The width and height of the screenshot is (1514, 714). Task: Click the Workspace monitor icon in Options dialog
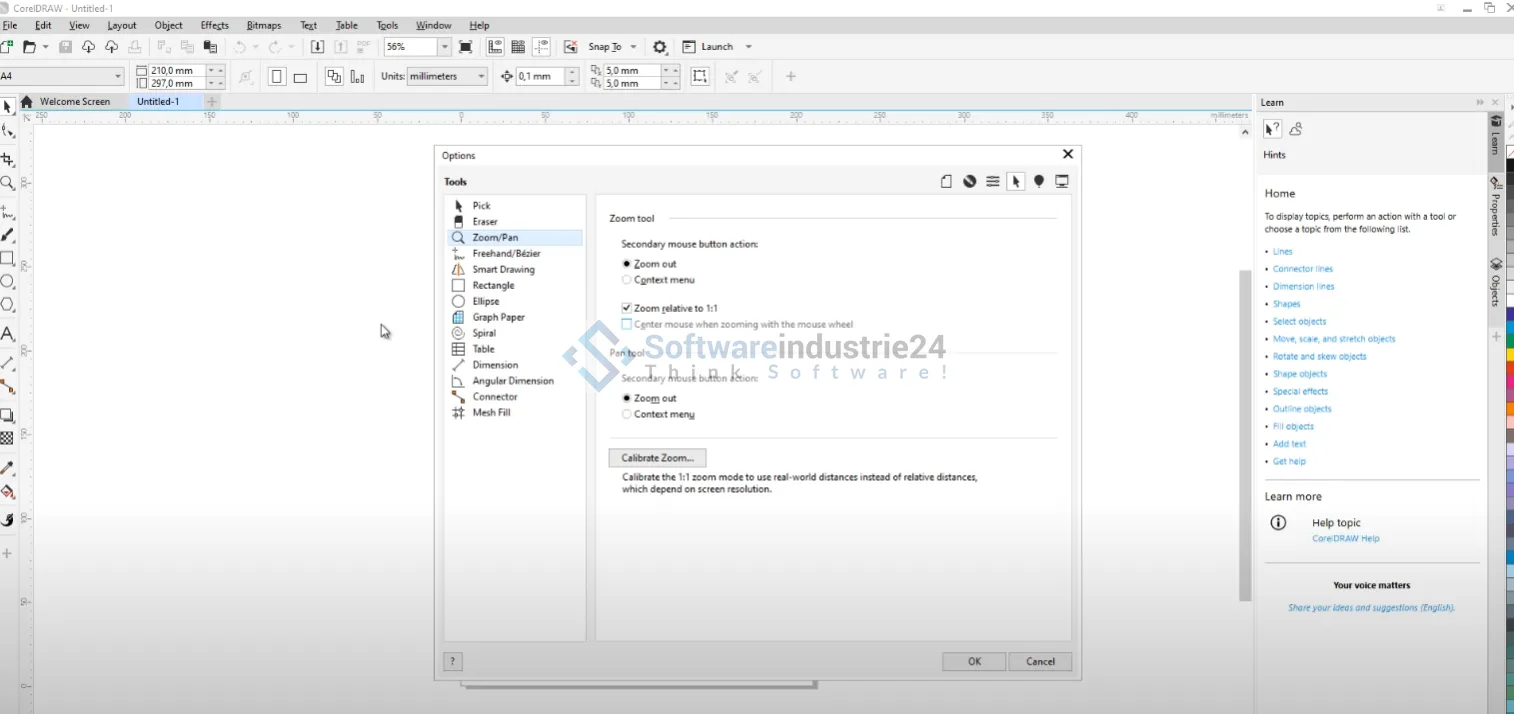(1062, 181)
